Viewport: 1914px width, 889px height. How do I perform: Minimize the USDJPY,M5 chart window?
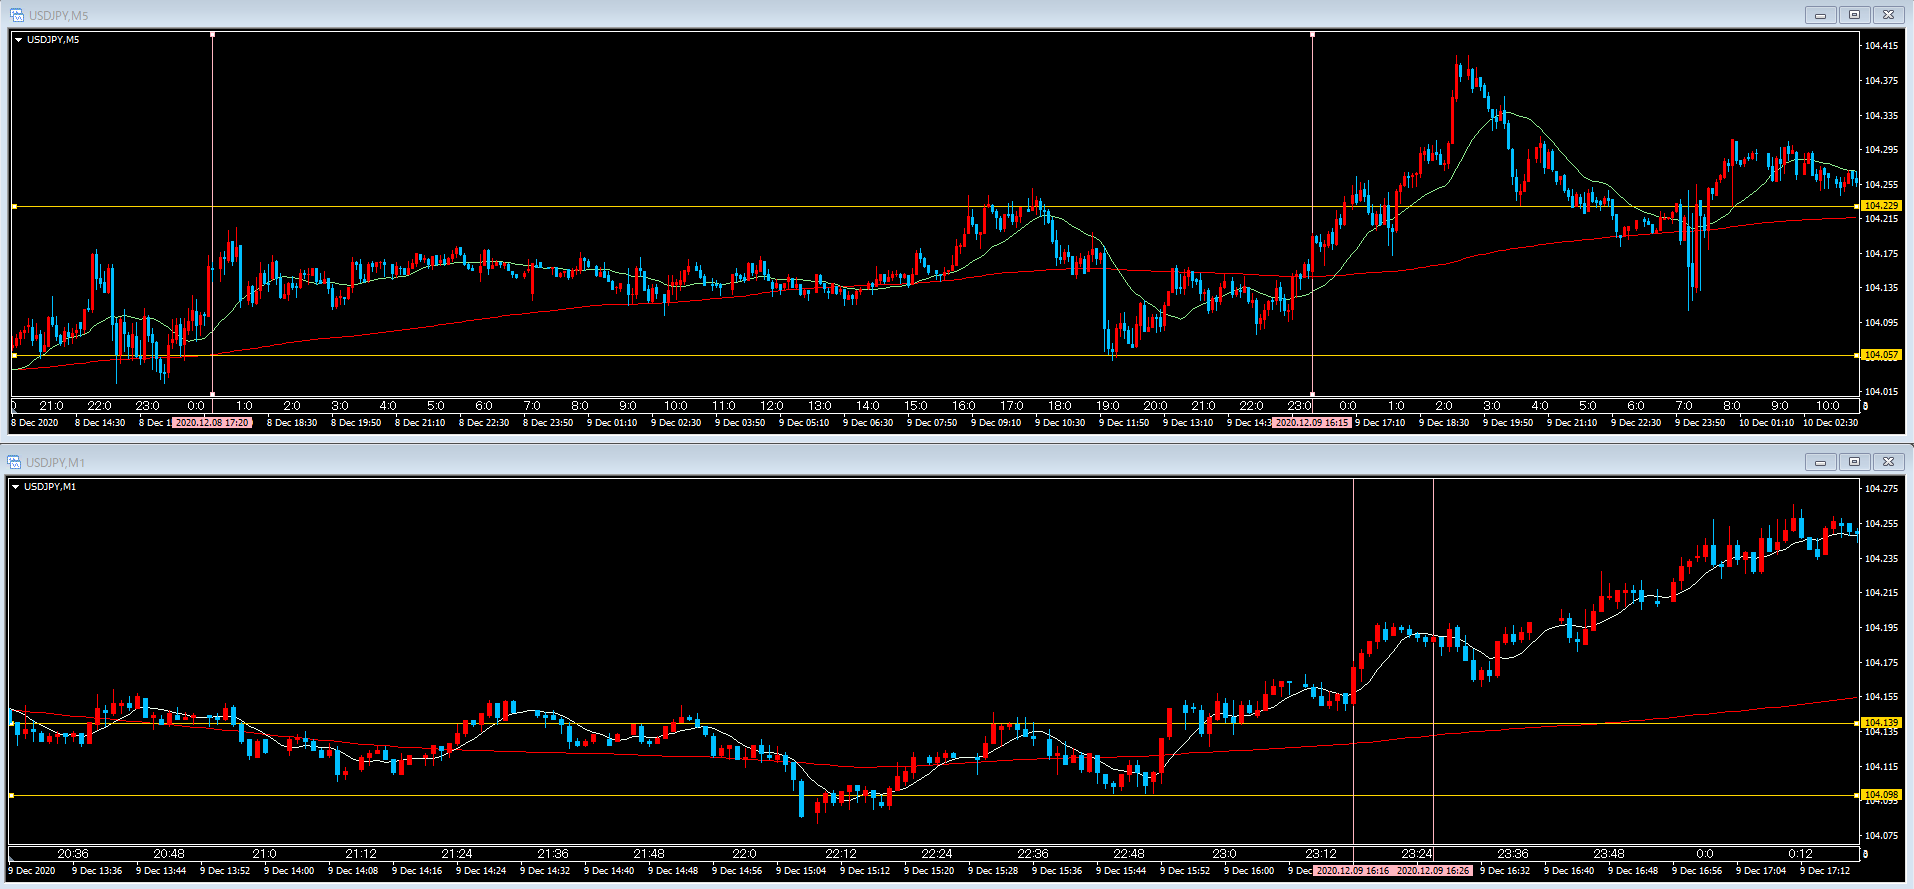[x=1820, y=15]
